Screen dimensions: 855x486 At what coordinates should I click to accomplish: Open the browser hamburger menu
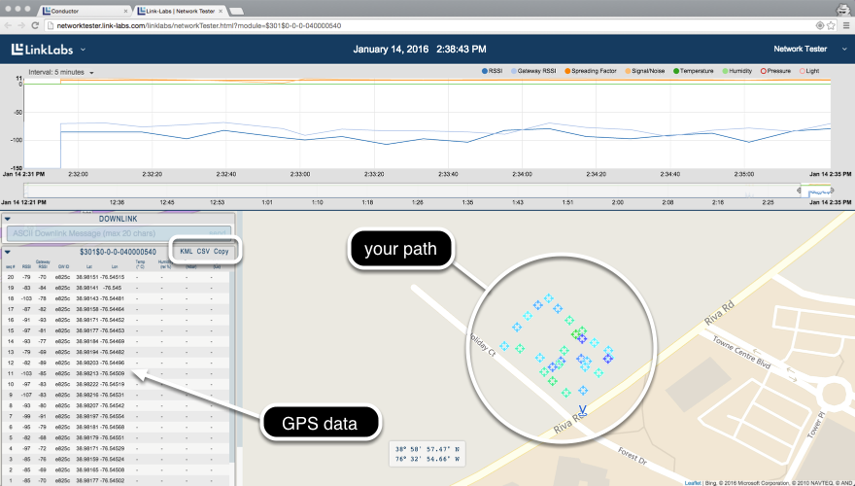[846, 24]
